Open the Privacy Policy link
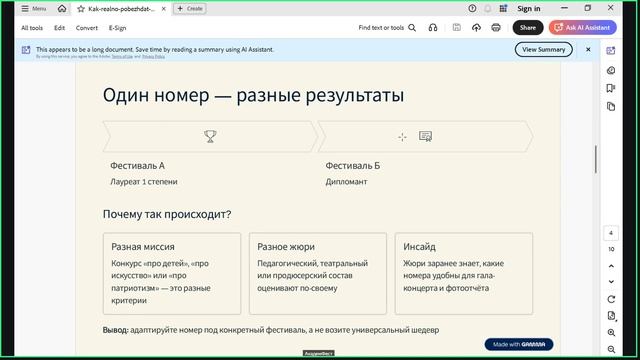 pos(153,57)
